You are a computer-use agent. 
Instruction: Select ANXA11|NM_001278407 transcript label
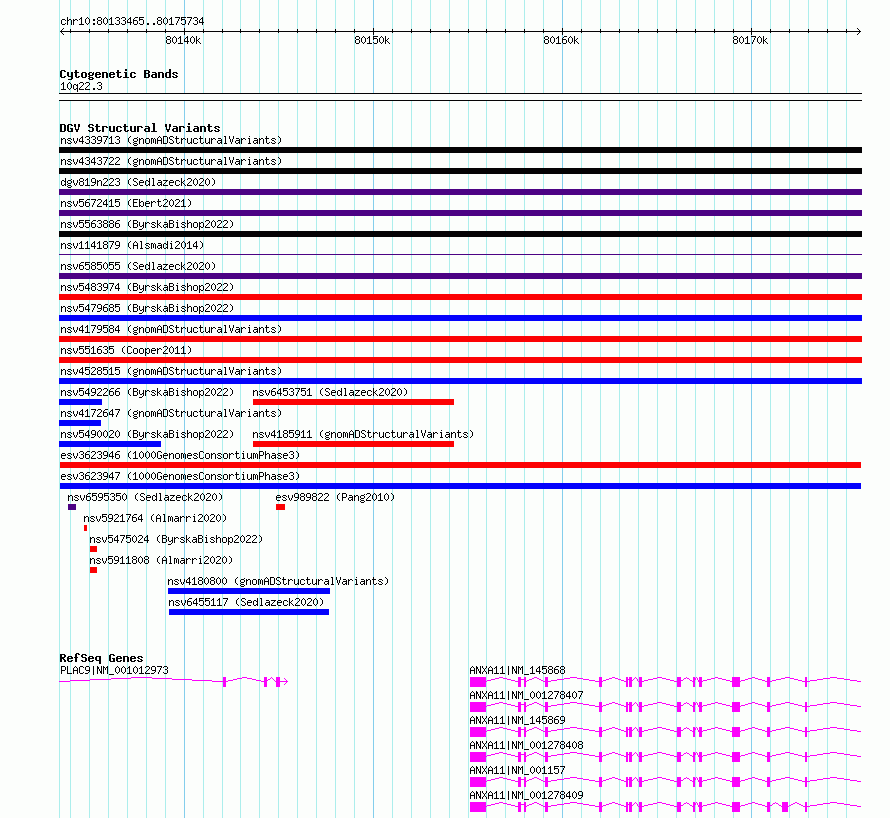point(526,695)
